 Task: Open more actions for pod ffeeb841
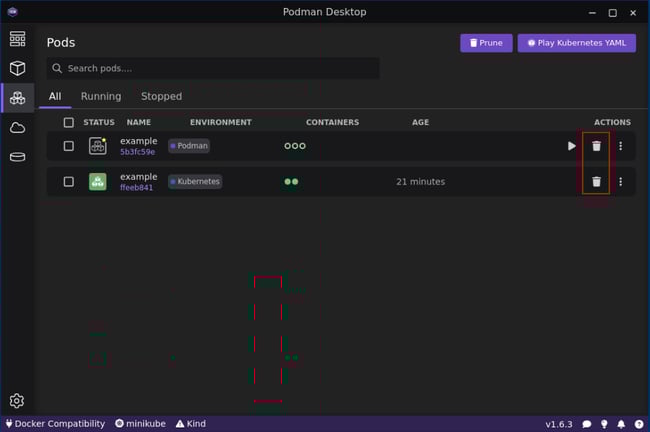[621, 182]
